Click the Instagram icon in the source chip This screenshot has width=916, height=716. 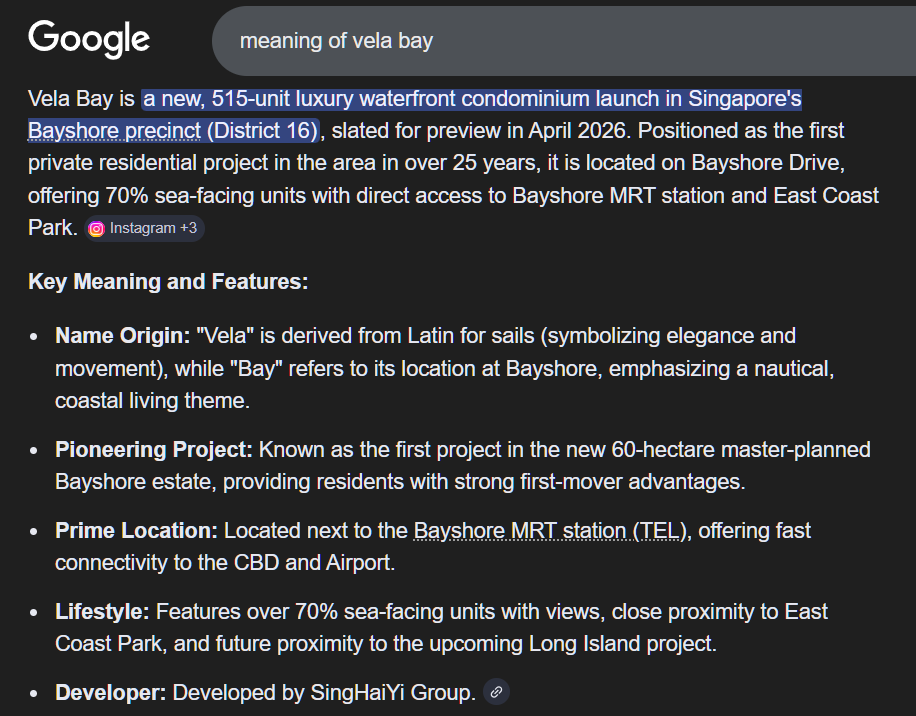click(x=97, y=228)
